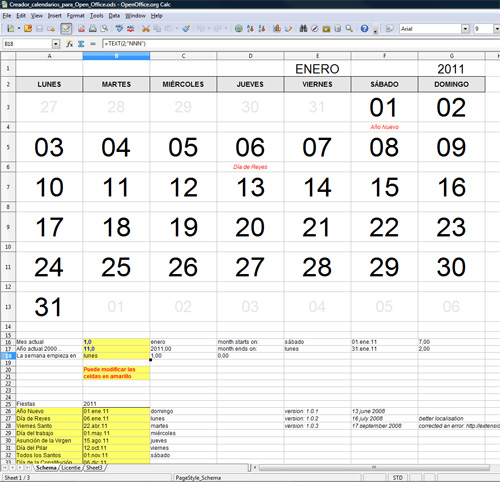Open the Name Box dropdown

click(x=56, y=44)
